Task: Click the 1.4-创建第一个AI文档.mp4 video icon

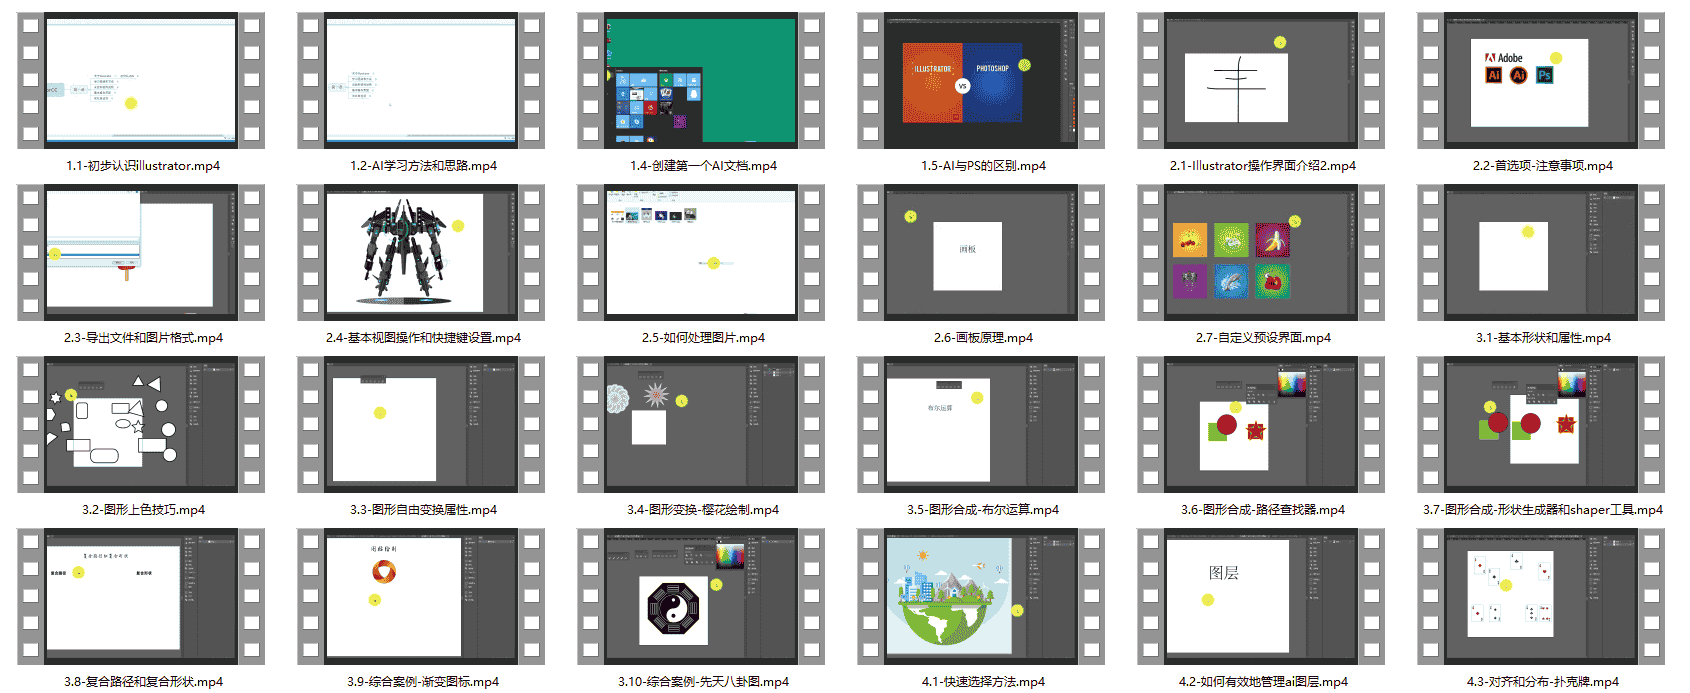Action: [701, 81]
